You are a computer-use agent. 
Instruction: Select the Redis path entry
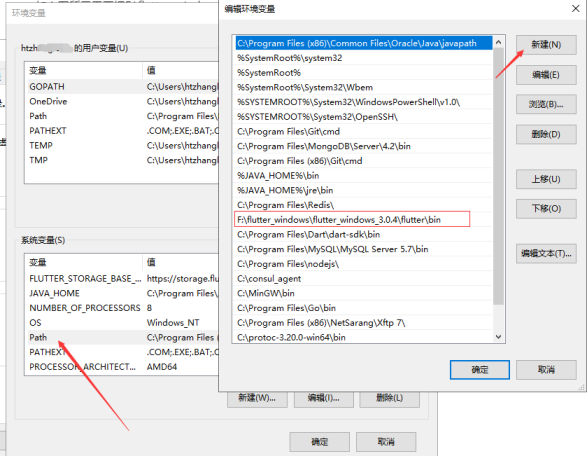[364, 205]
